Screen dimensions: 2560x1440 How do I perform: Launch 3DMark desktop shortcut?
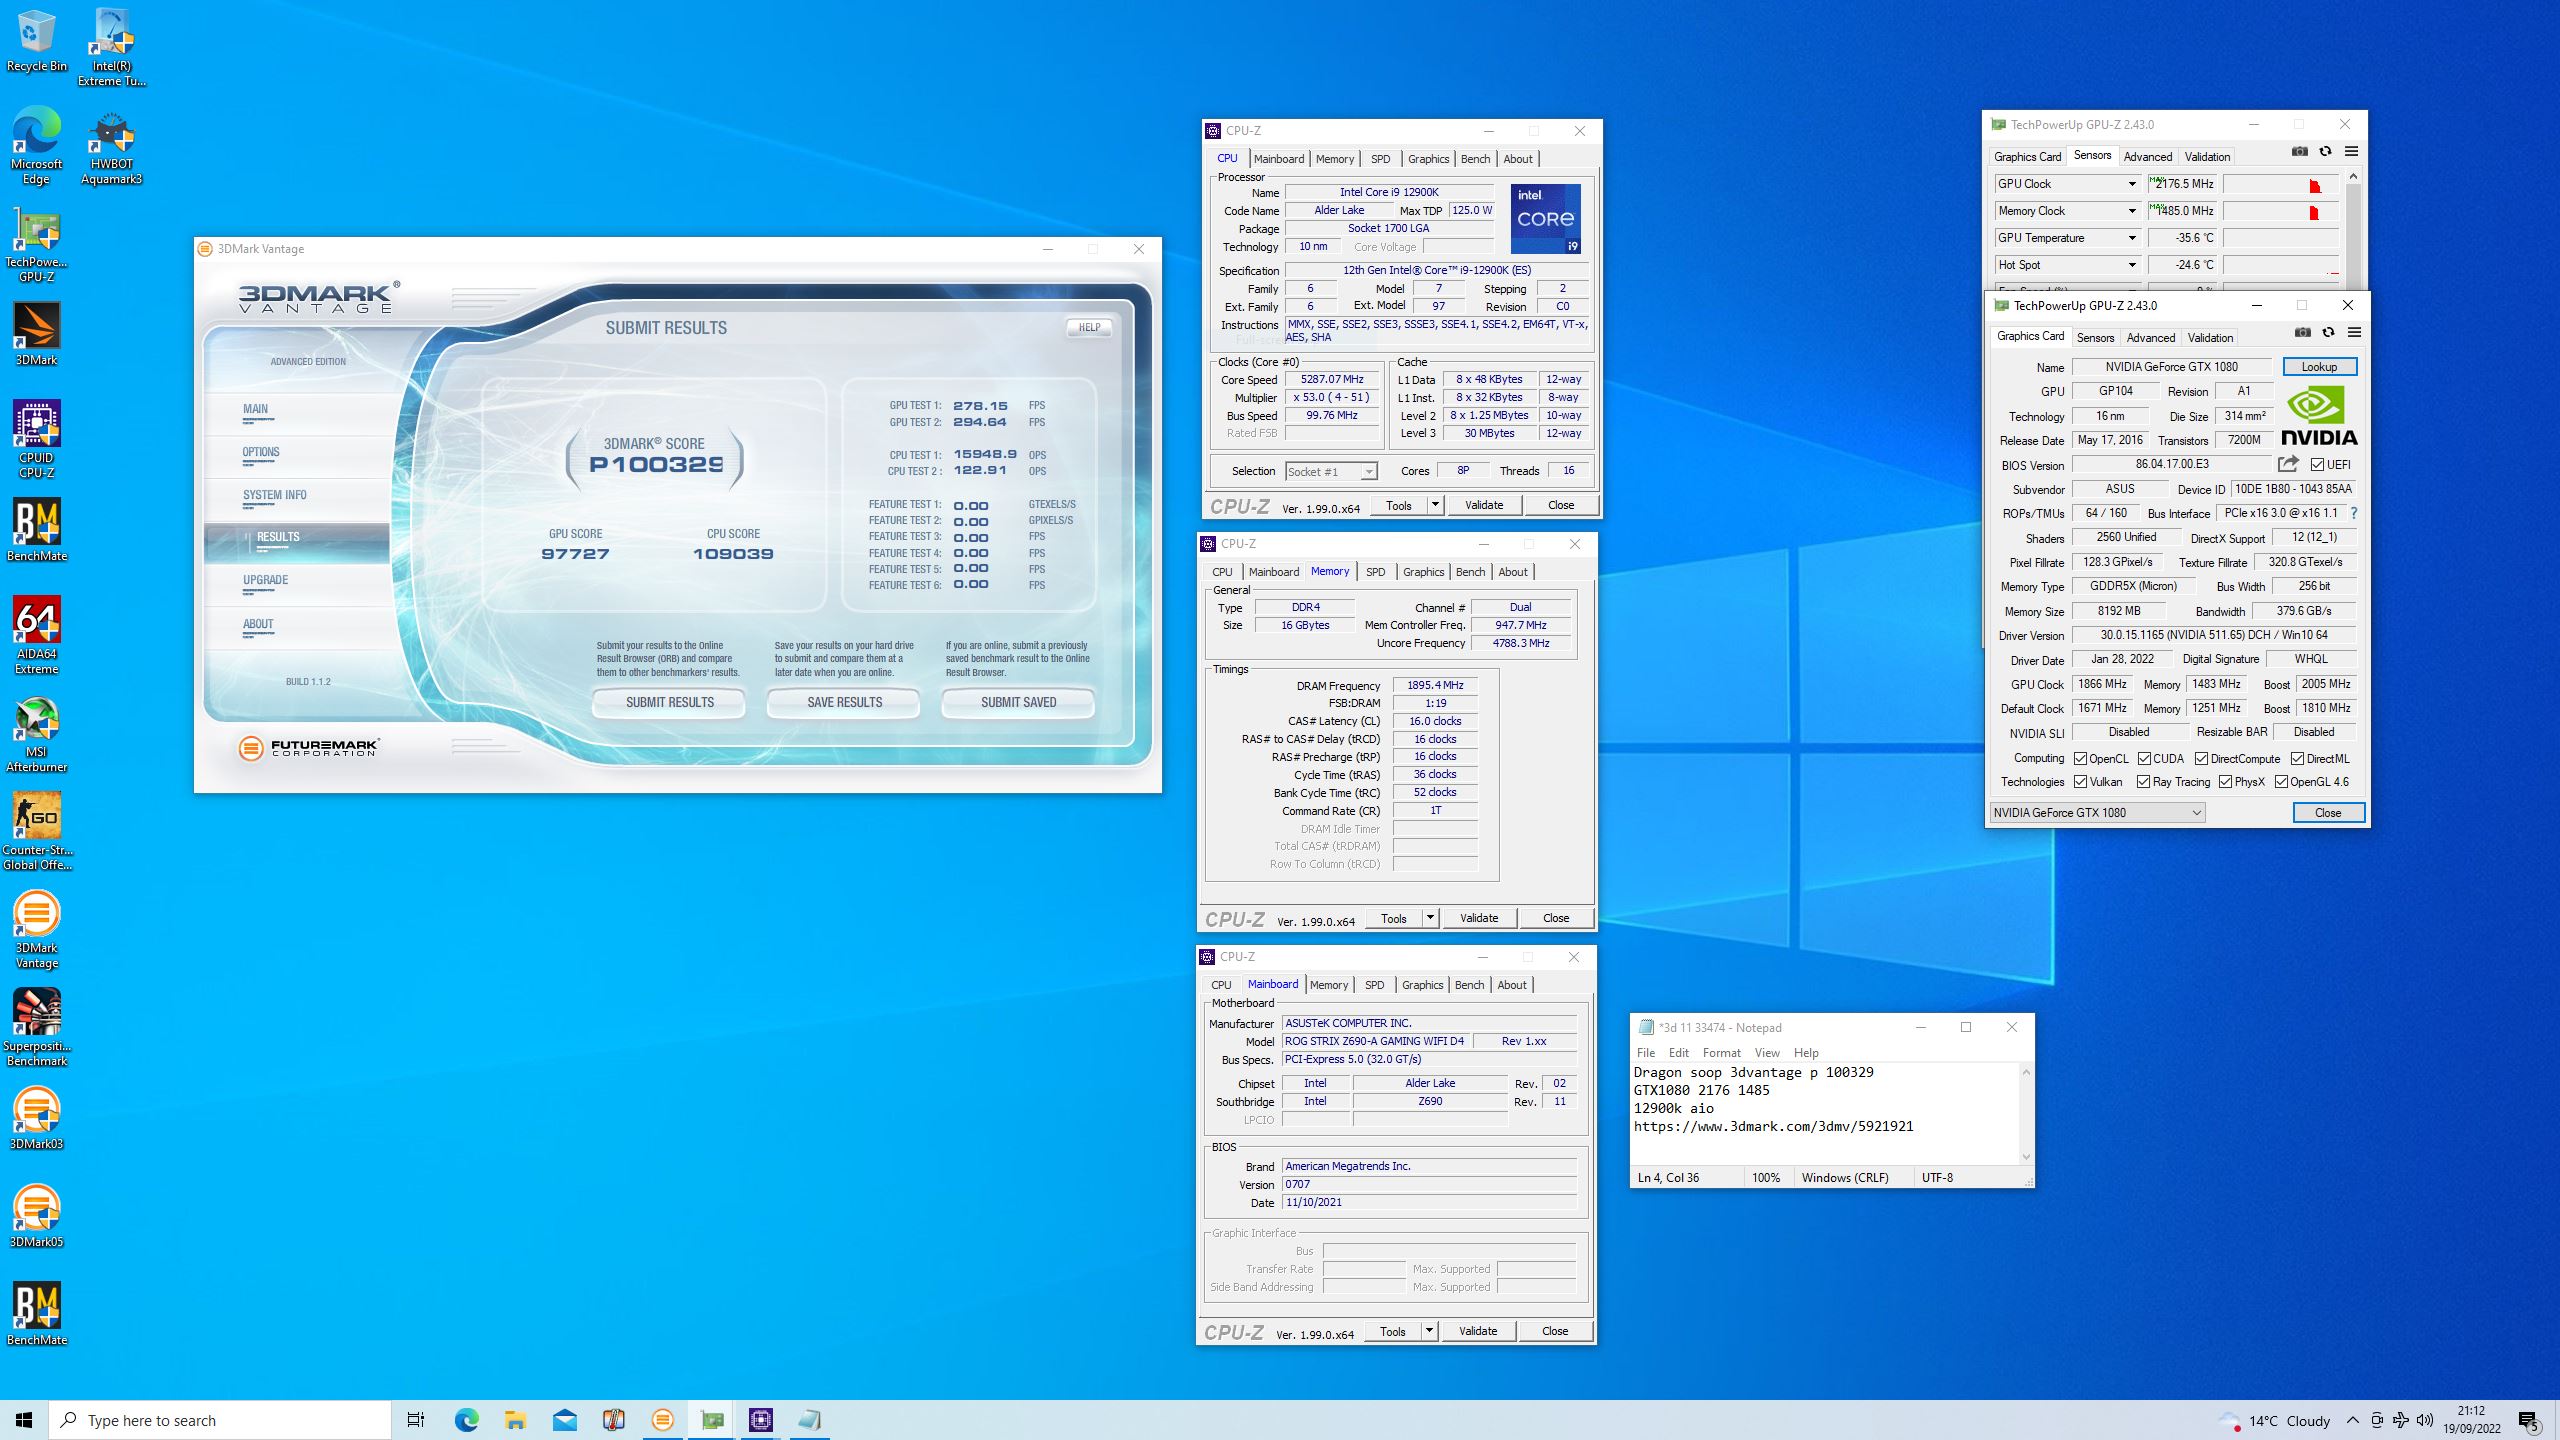[x=37, y=334]
